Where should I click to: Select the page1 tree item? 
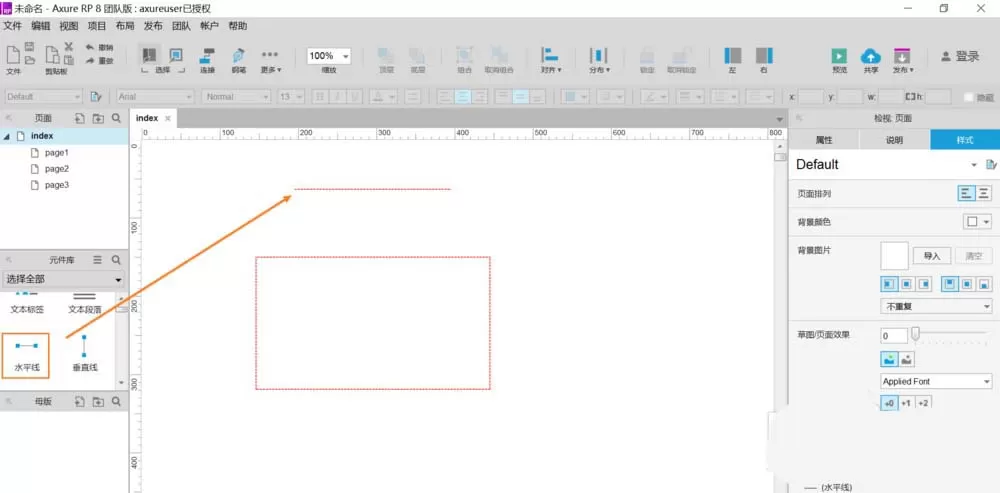point(56,153)
